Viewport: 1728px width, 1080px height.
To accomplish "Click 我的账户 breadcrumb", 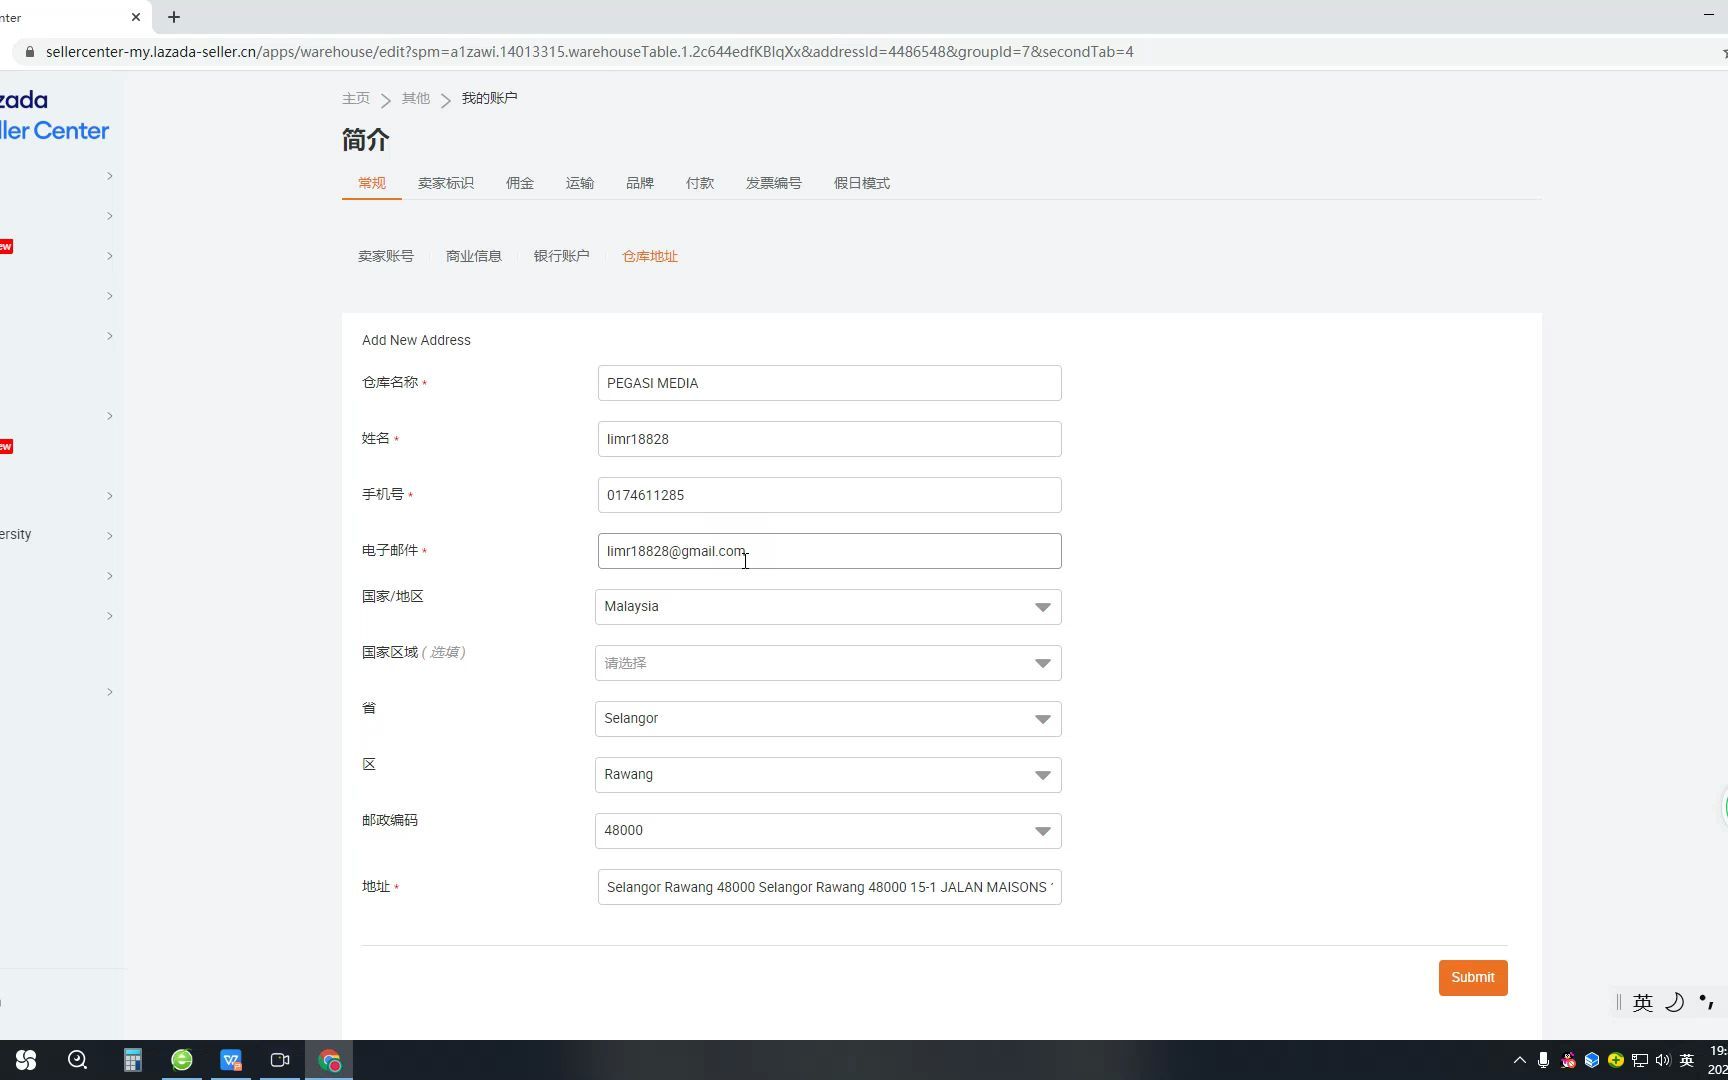I will point(490,99).
